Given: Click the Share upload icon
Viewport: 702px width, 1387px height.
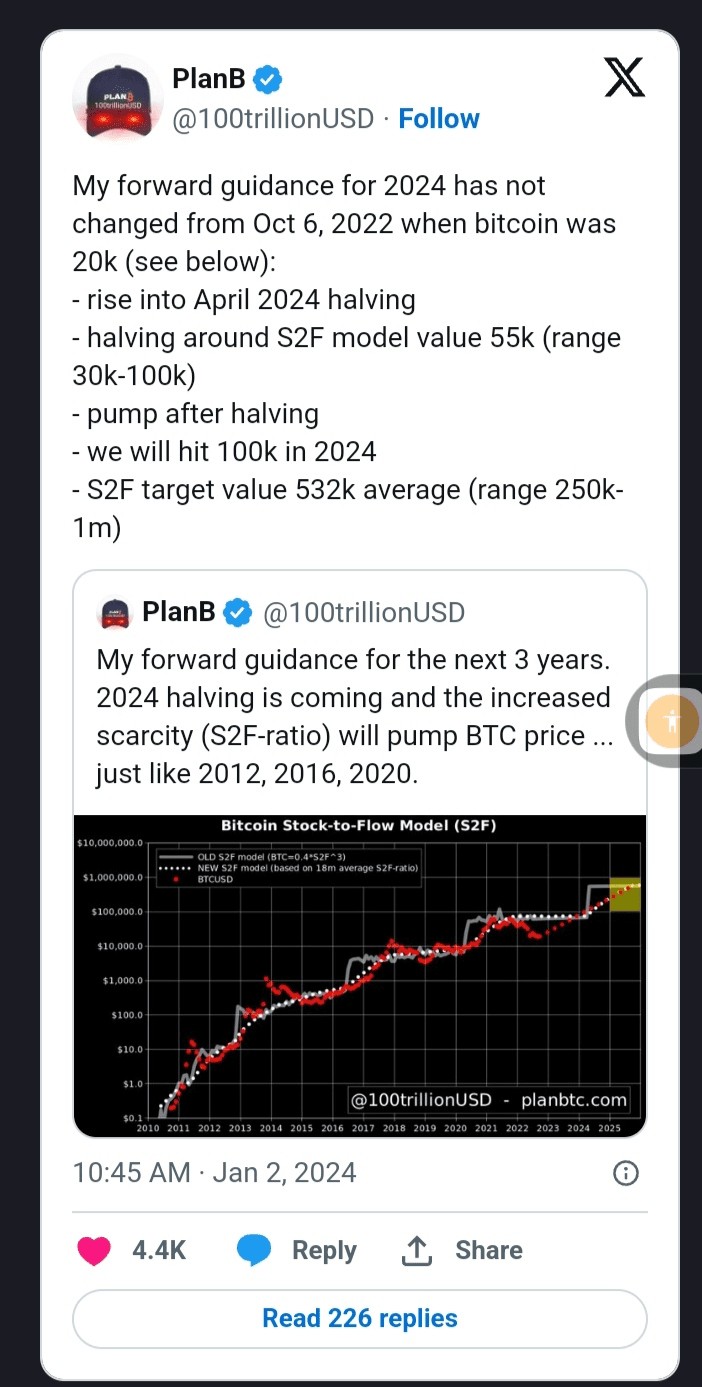Looking at the screenshot, I should (417, 1250).
